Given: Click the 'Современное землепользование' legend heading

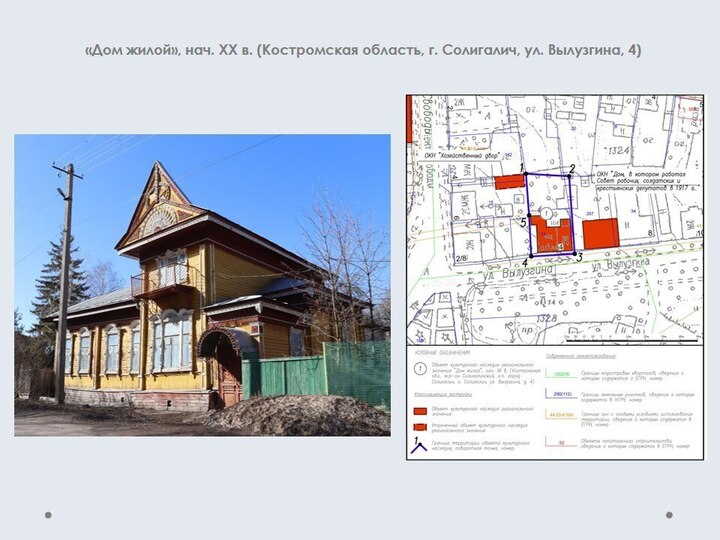Looking at the screenshot, I should (580, 356).
